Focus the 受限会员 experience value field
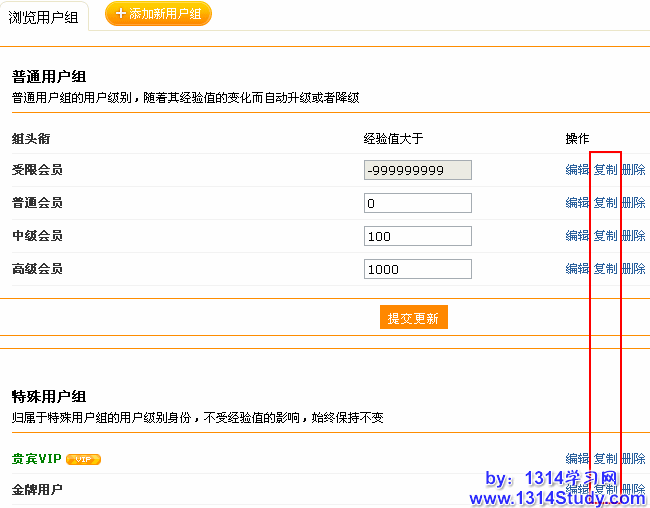This screenshot has width=650, height=508. coord(418,170)
